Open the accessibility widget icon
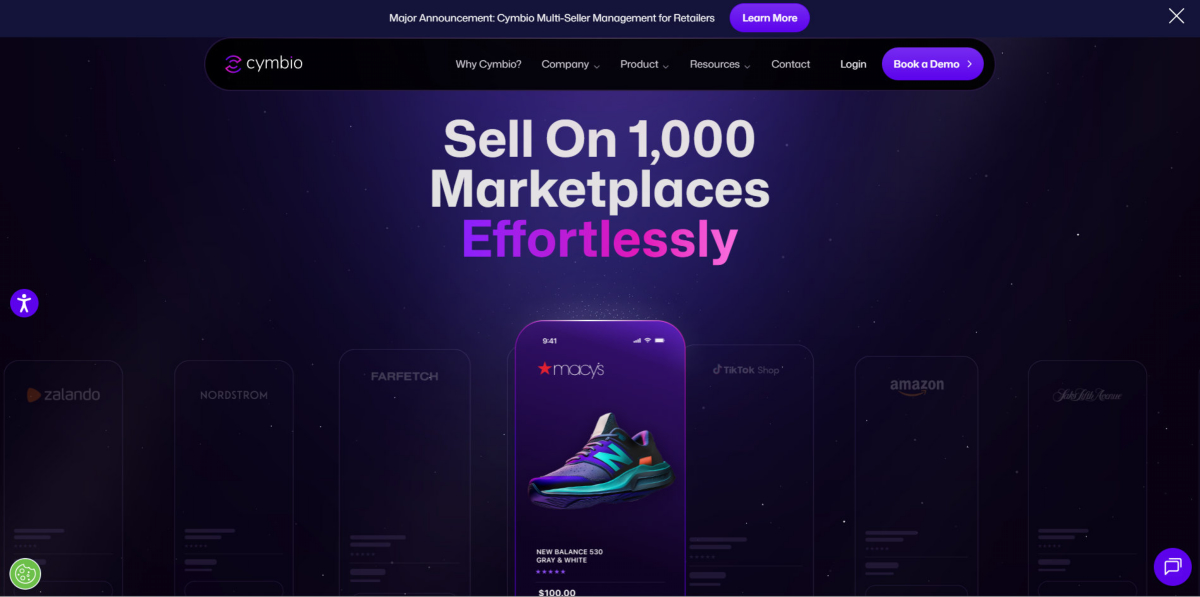 coord(24,303)
